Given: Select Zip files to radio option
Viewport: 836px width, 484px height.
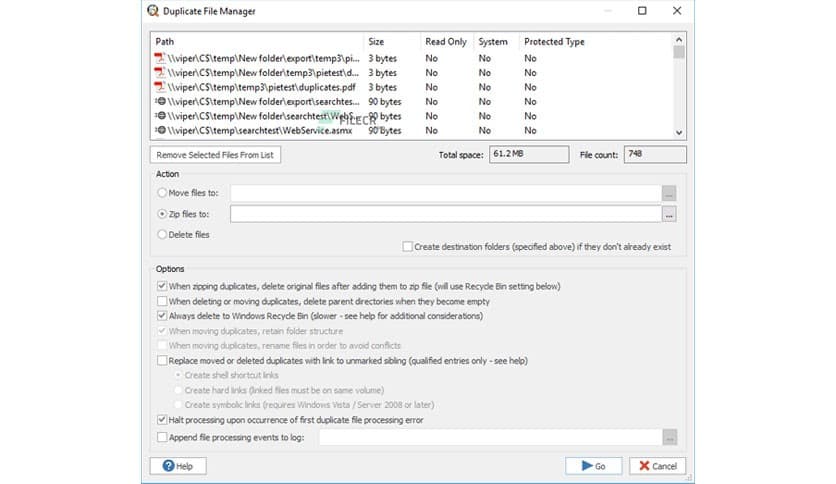Looking at the screenshot, I should (x=162, y=214).
